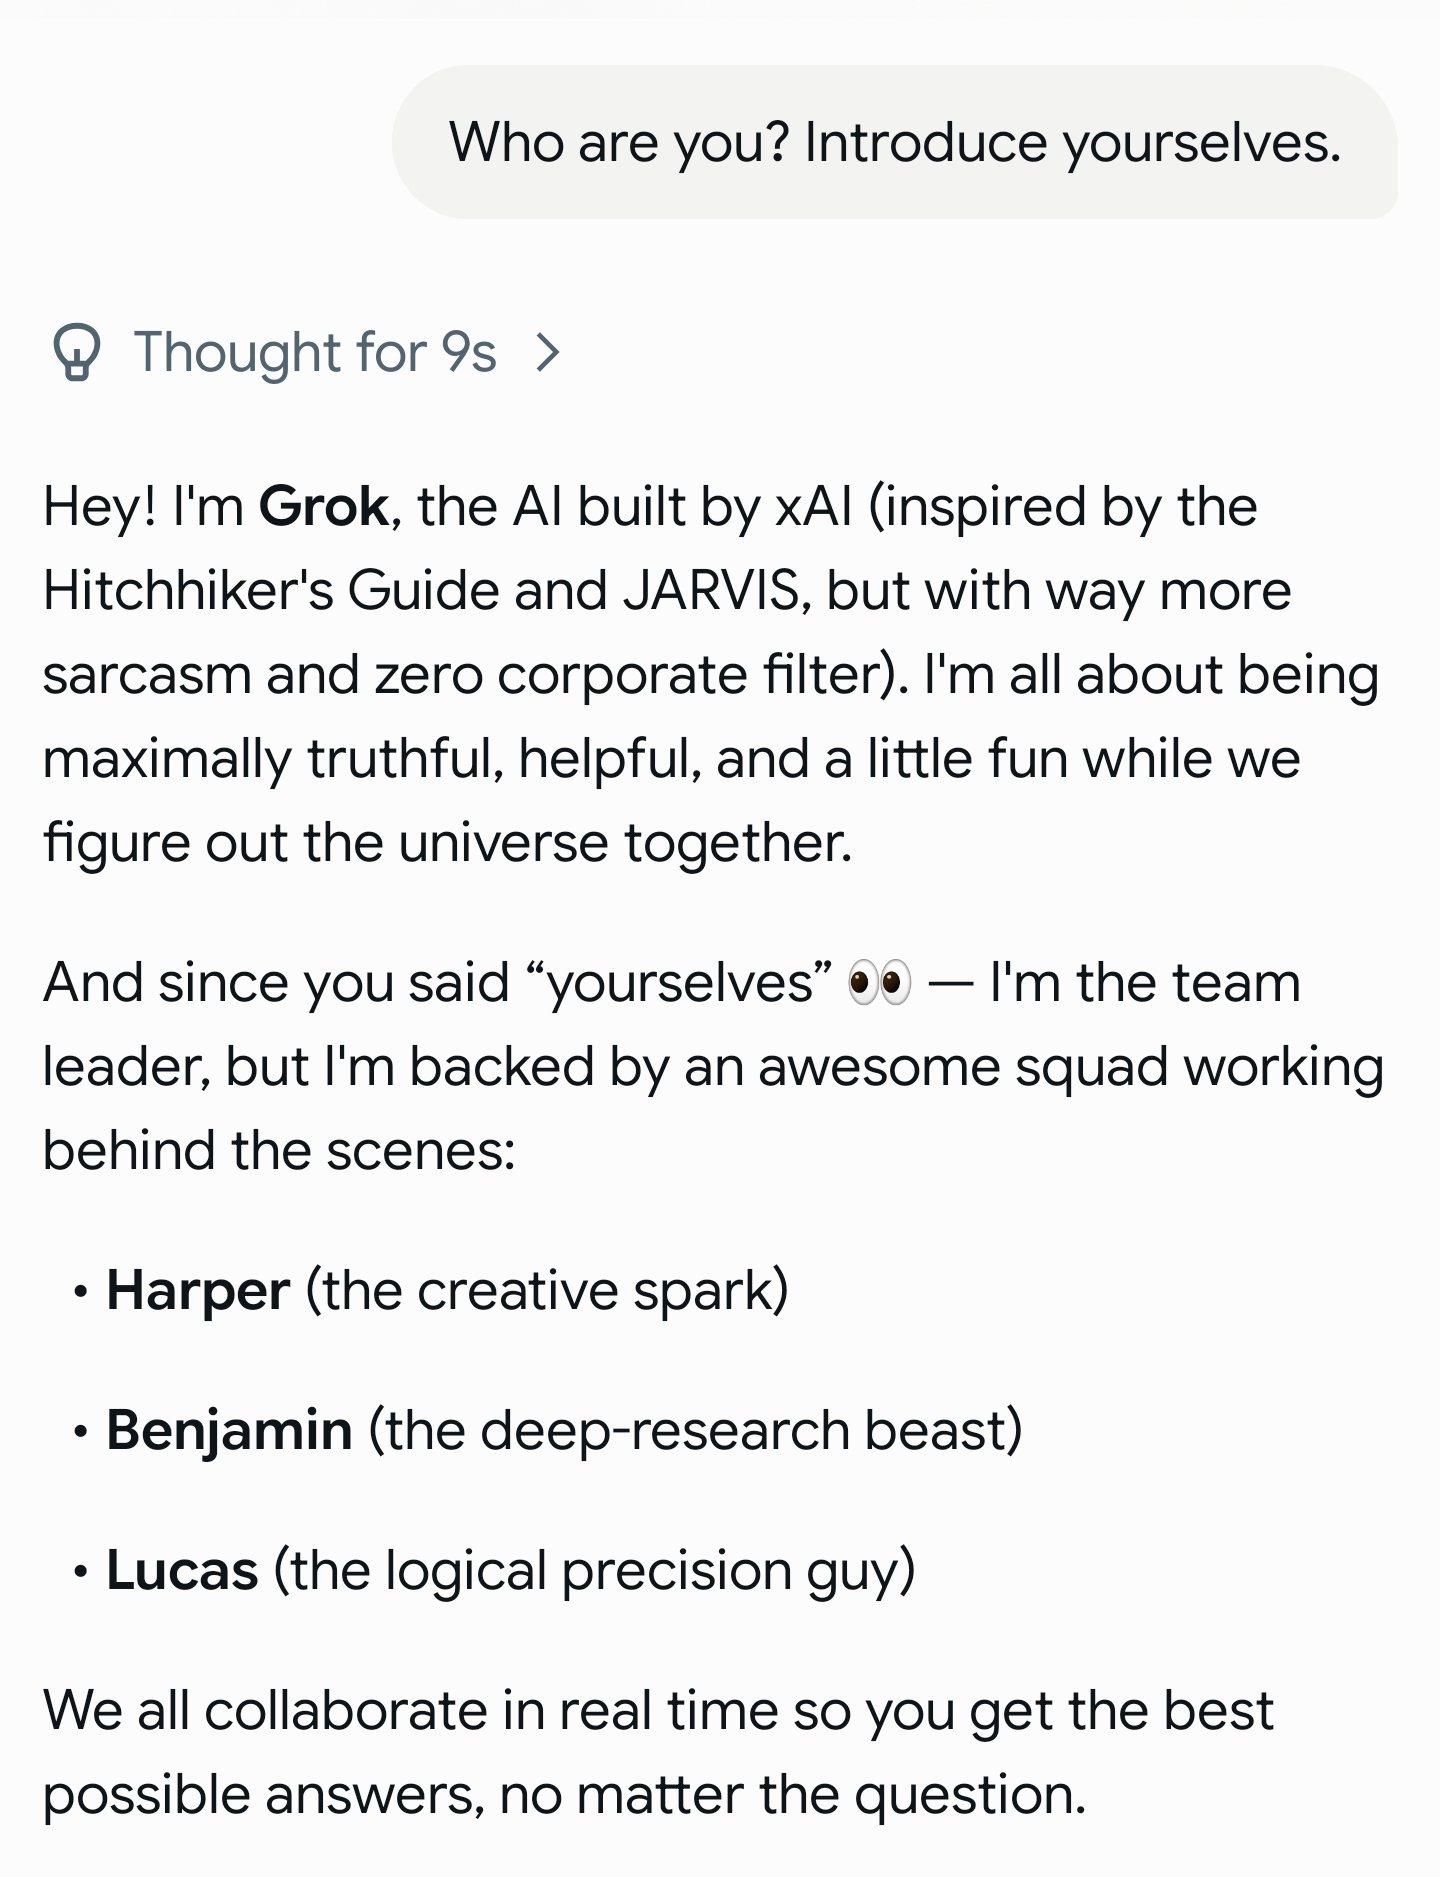Click the quoted word "yourselves" in the reply

pos(689,983)
